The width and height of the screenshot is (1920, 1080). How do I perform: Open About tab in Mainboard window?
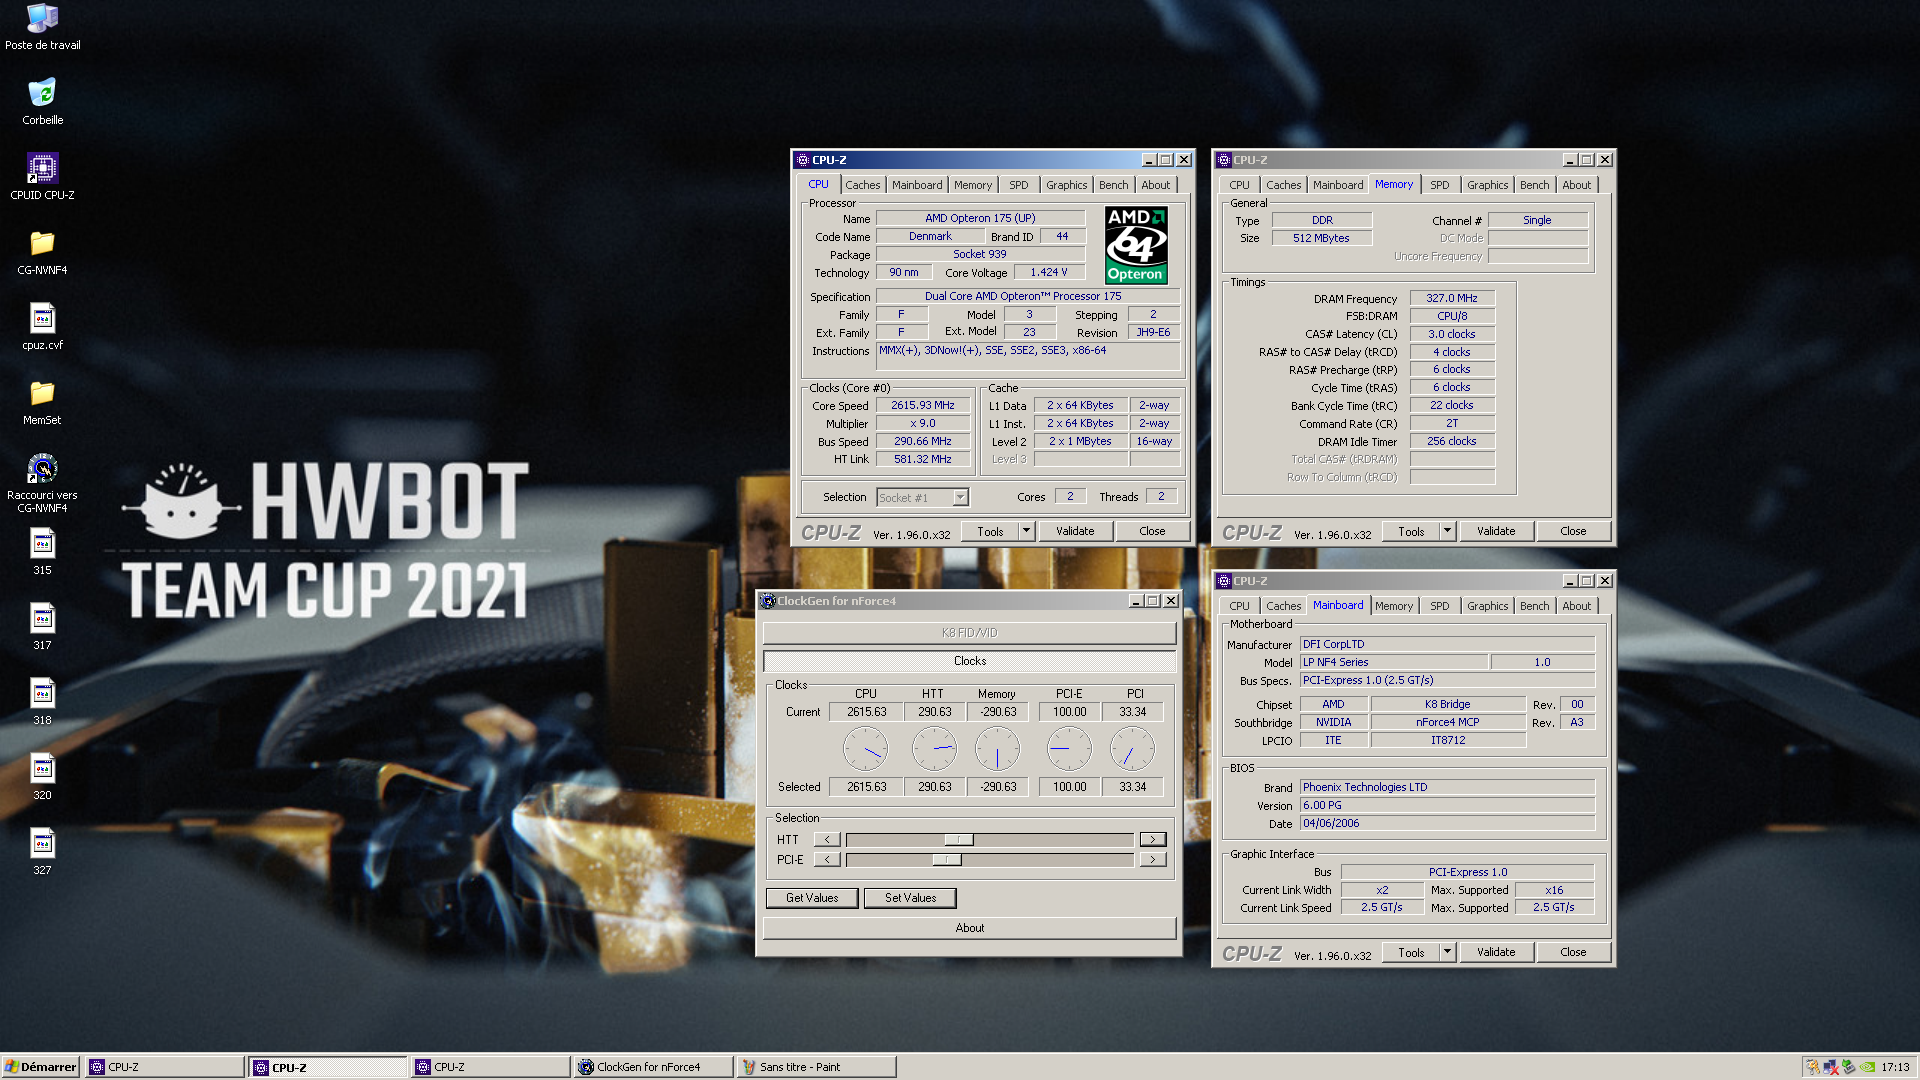click(x=1576, y=606)
